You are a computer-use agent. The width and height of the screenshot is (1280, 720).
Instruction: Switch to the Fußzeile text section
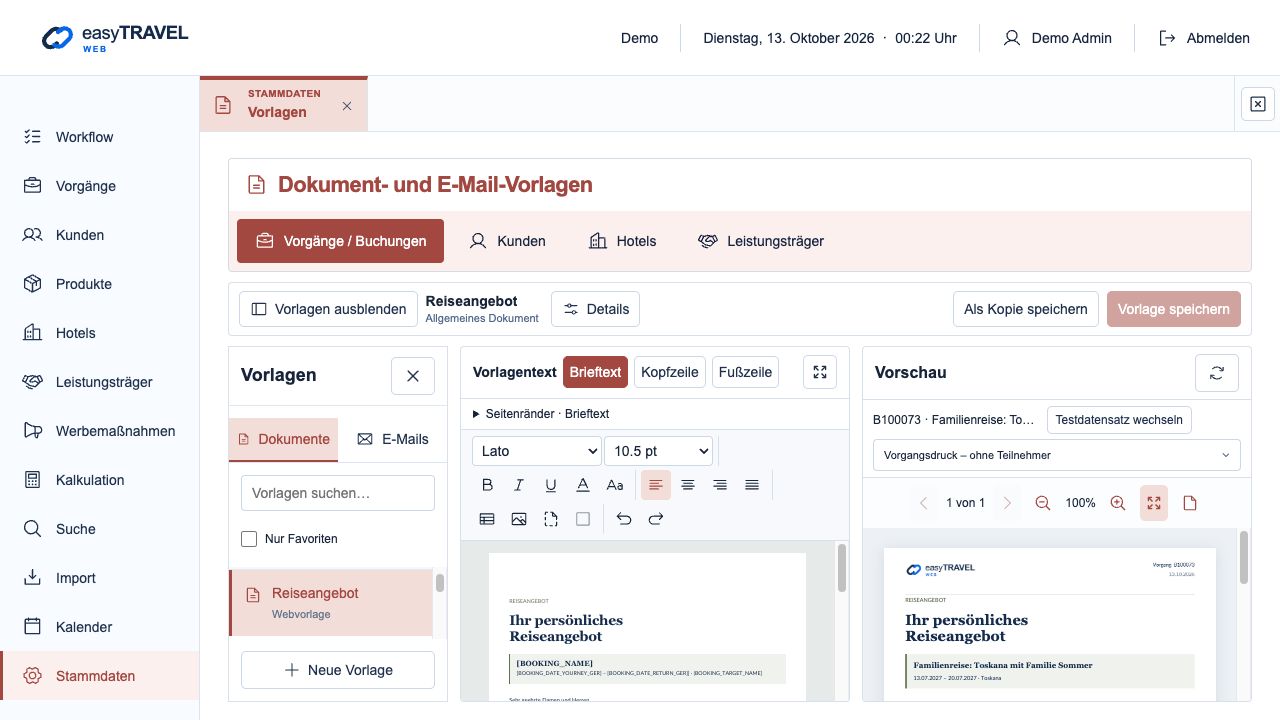click(745, 372)
